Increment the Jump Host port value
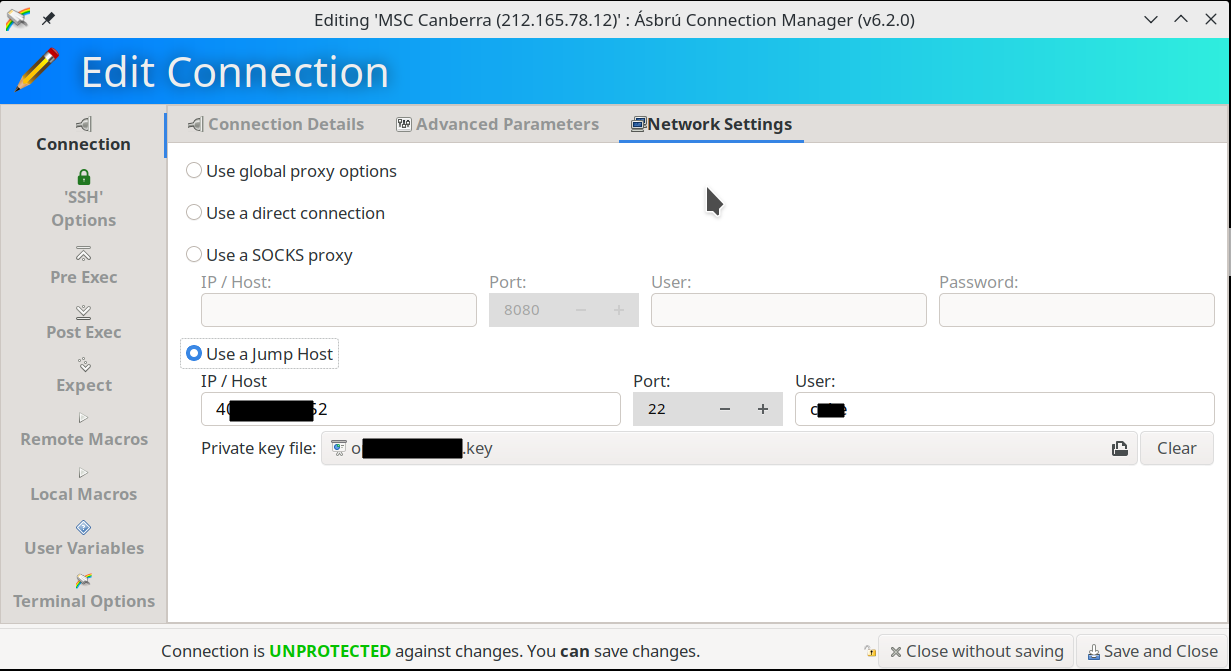 [x=762, y=408]
